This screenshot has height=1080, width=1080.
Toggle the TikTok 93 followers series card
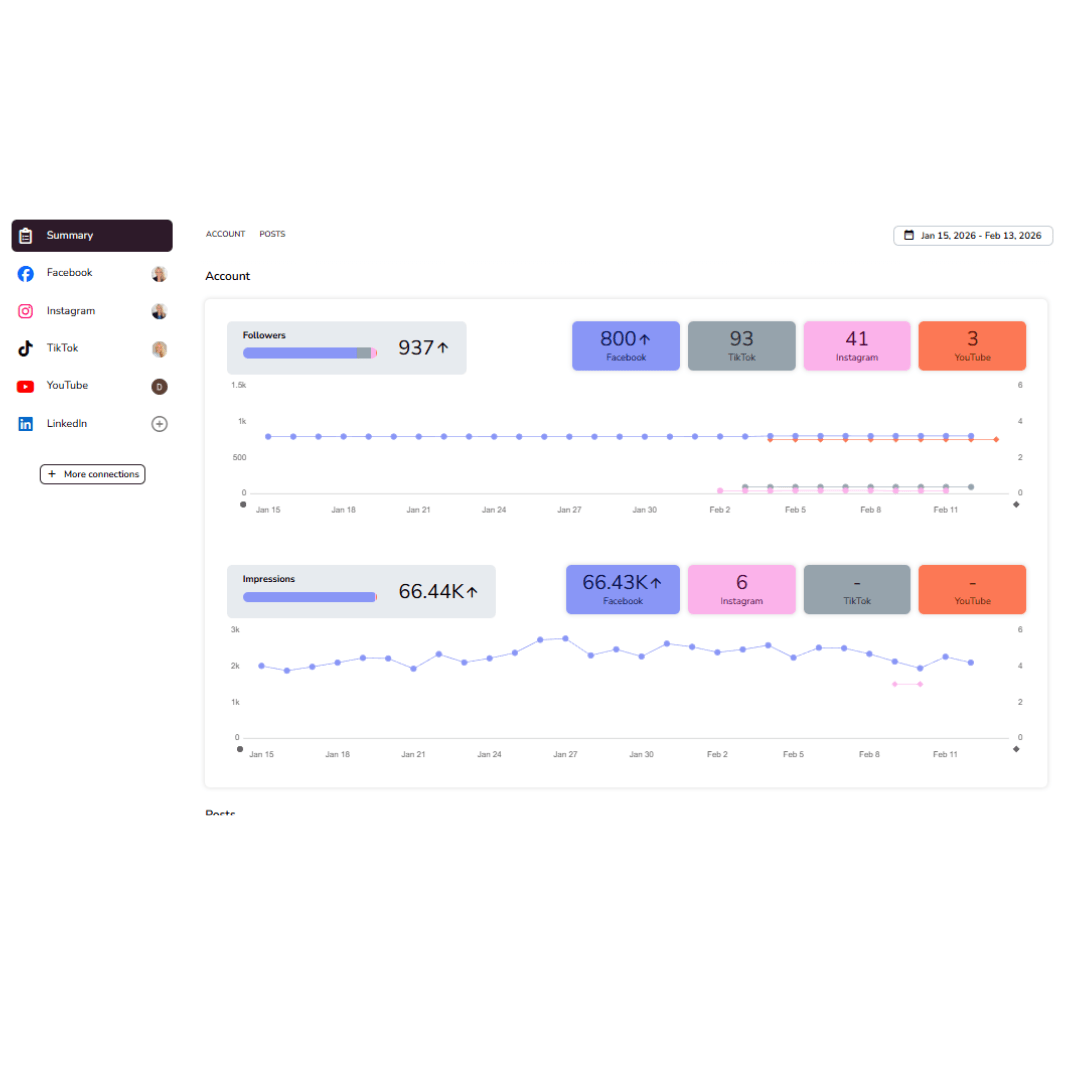point(741,346)
